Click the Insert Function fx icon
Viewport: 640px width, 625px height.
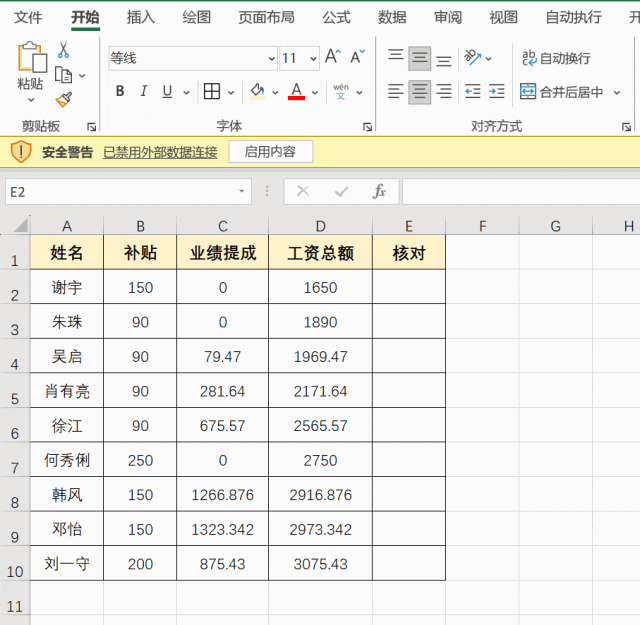click(x=379, y=191)
